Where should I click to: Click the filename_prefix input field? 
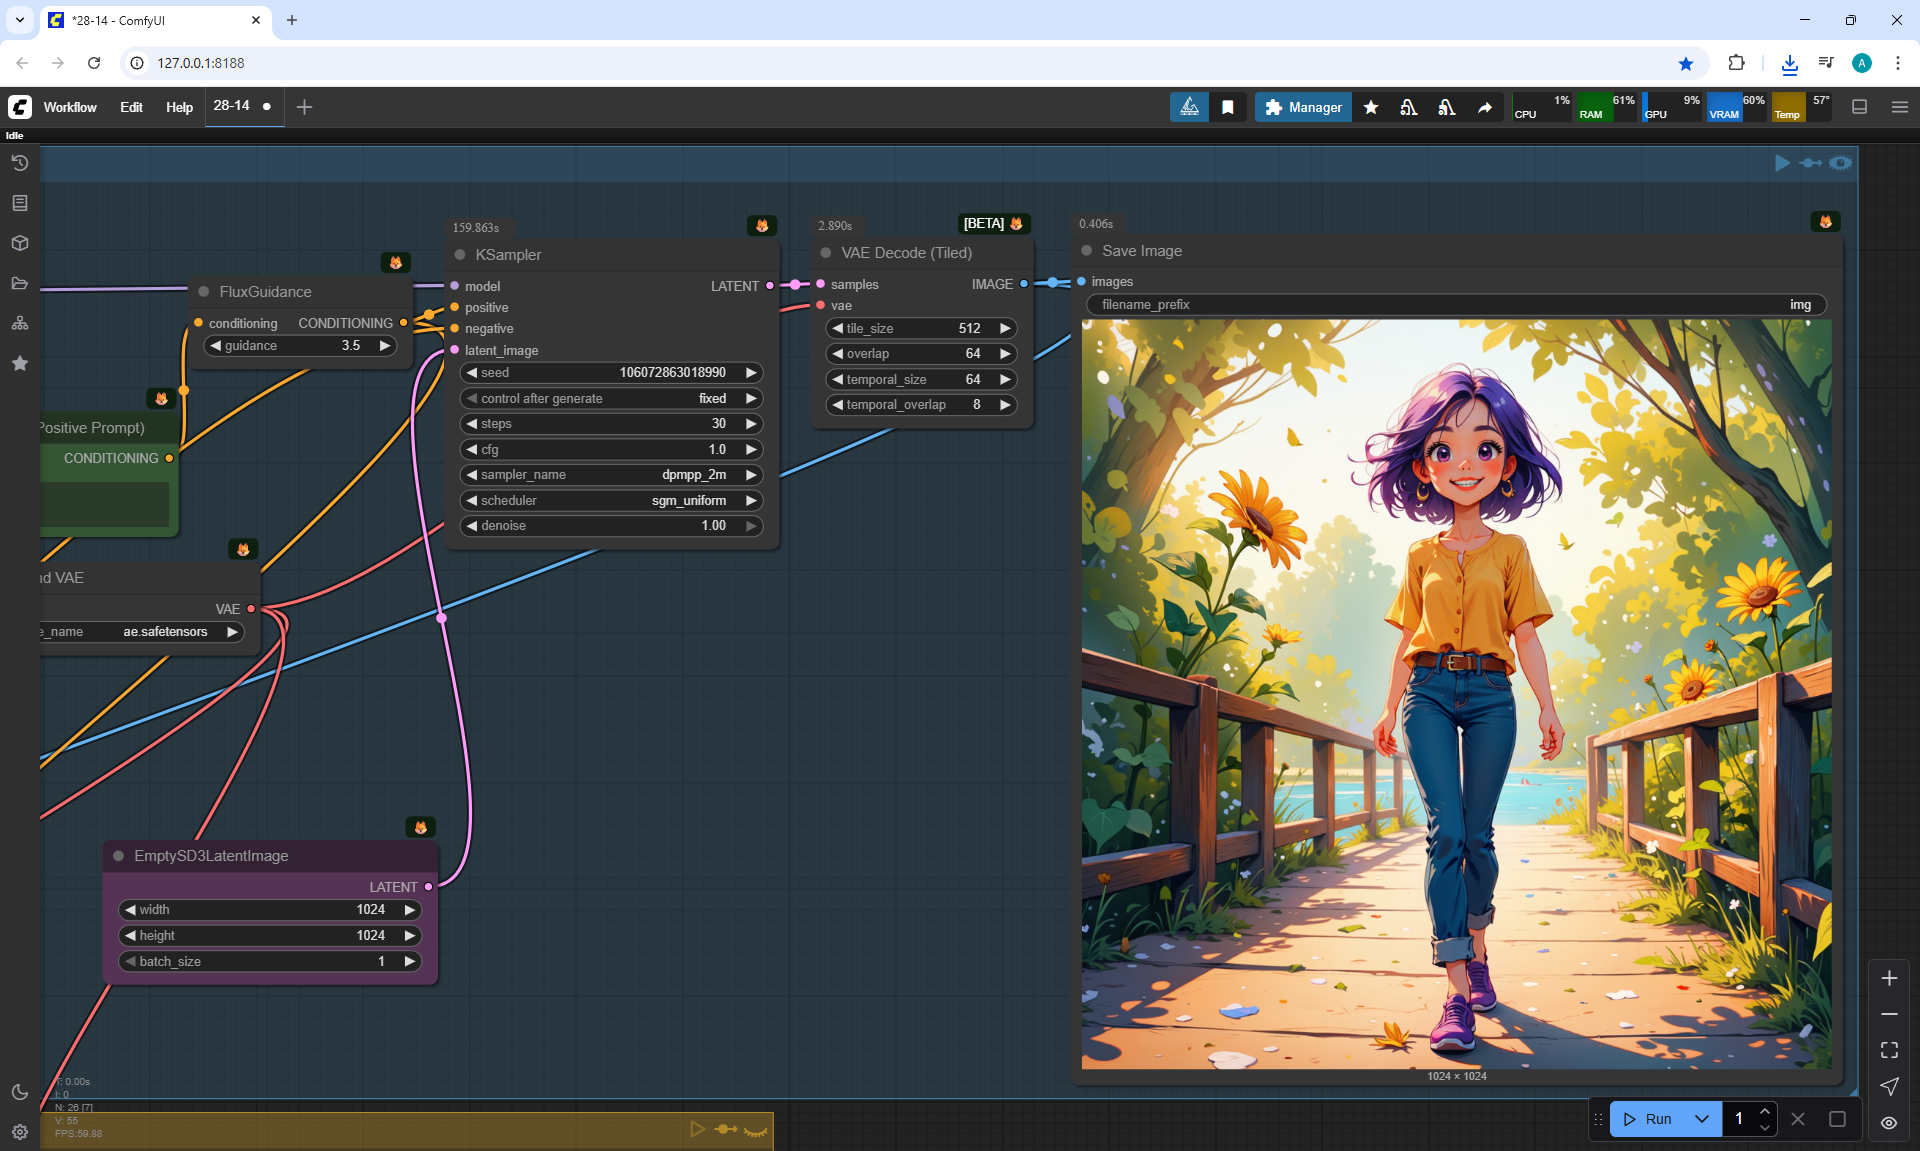pos(1455,305)
